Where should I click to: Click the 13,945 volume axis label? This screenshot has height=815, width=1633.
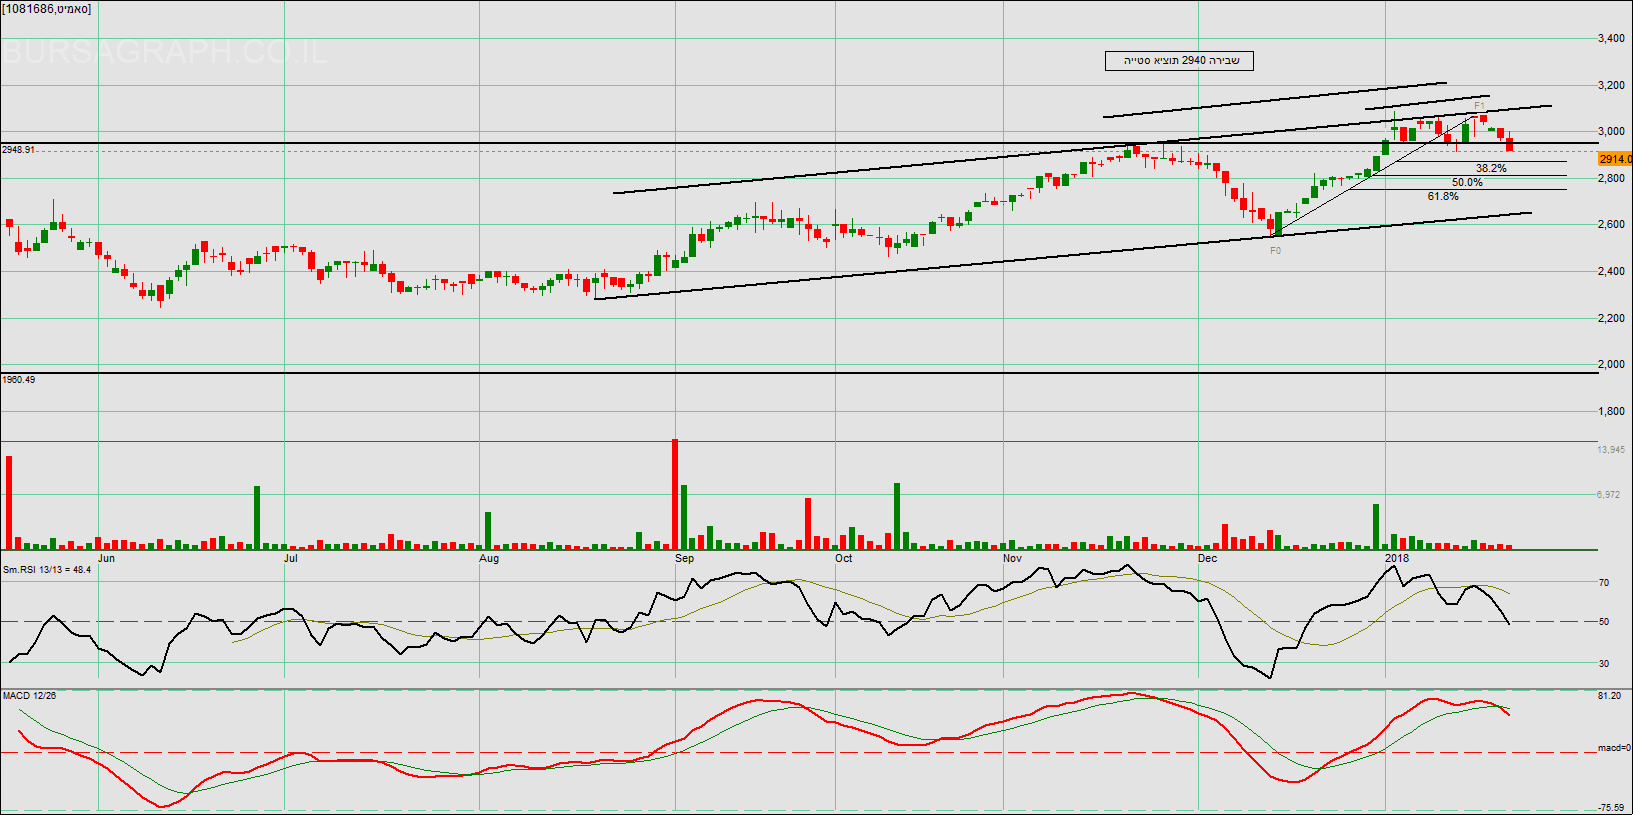(1610, 450)
